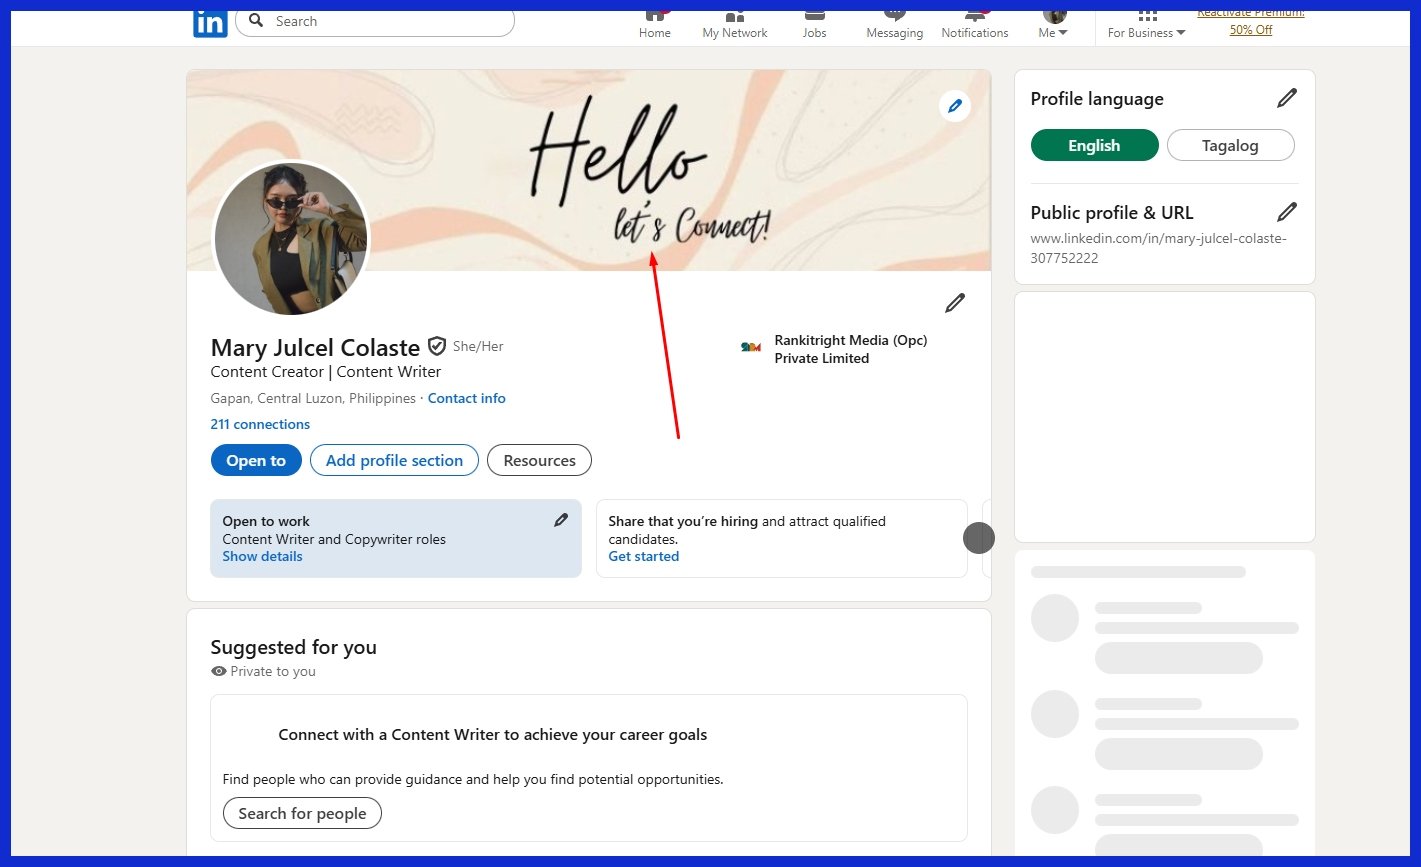Switch profile language to Tagalog
The image size is (1421, 867).
pos(1230,145)
